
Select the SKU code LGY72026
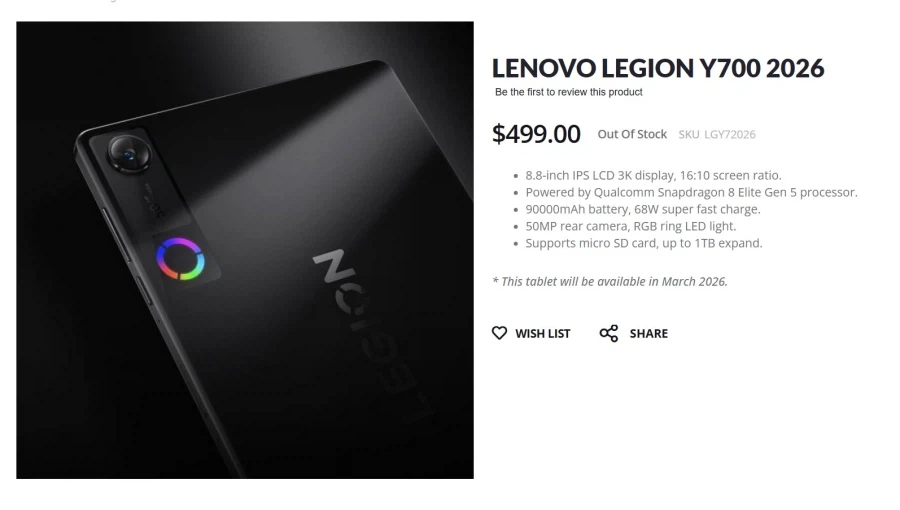(730, 134)
